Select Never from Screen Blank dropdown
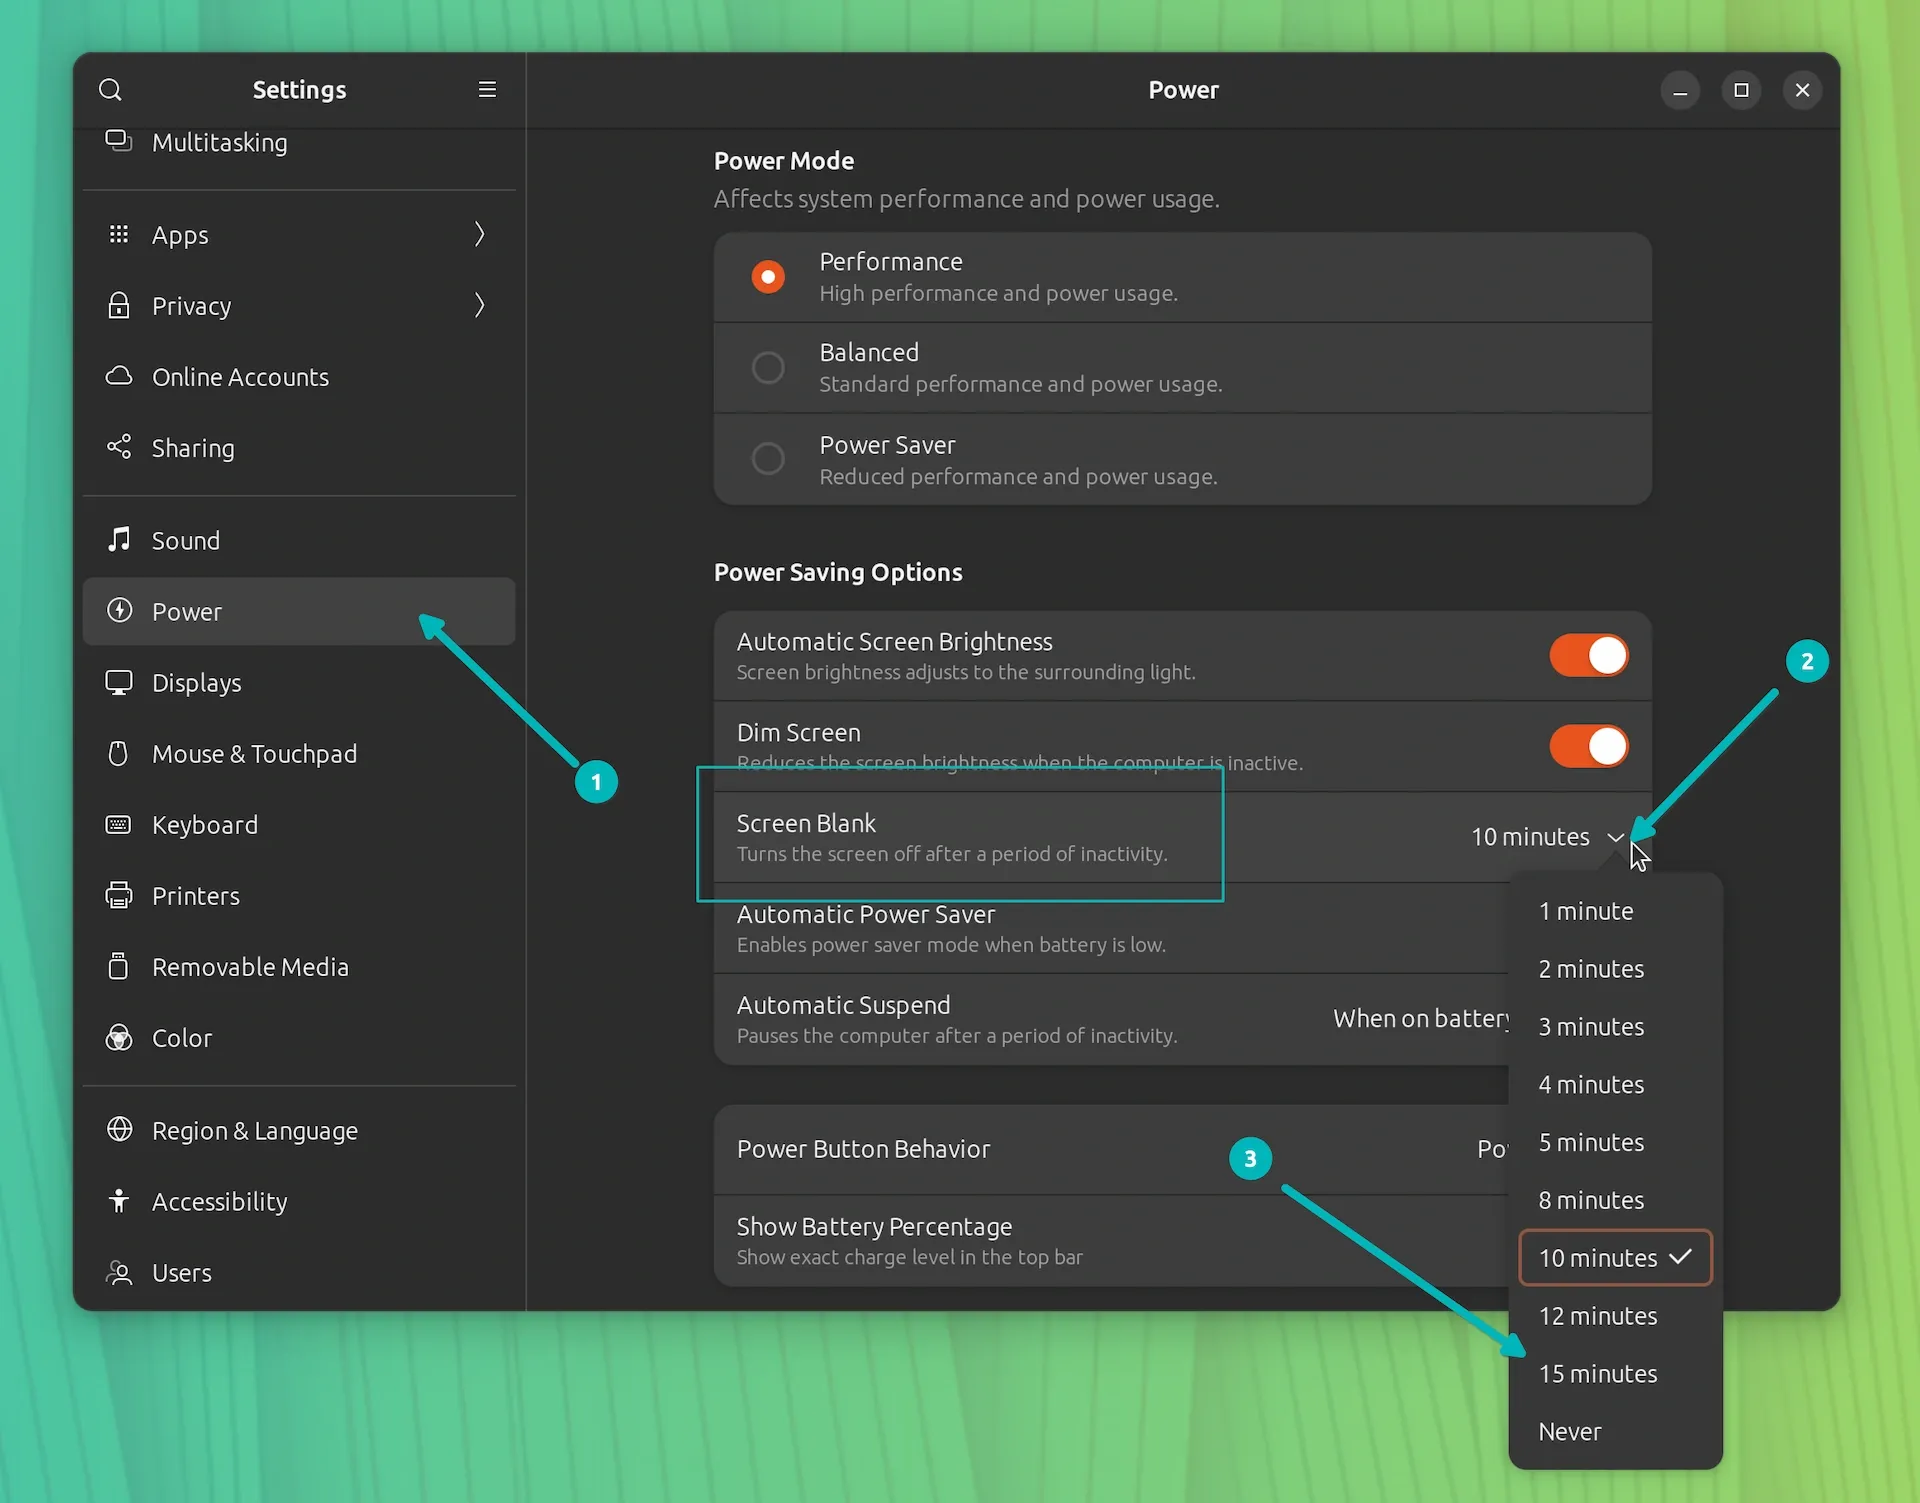 (1569, 1431)
